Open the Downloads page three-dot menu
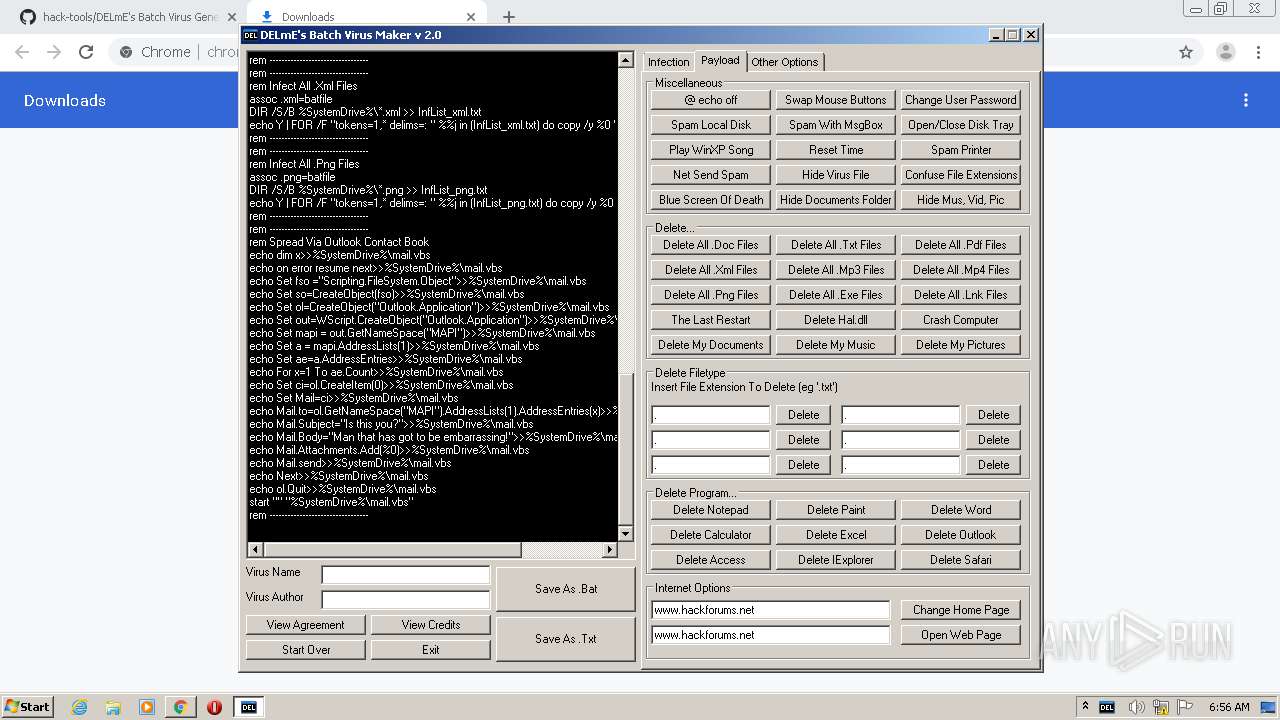The image size is (1280, 720). point(1246,100)
